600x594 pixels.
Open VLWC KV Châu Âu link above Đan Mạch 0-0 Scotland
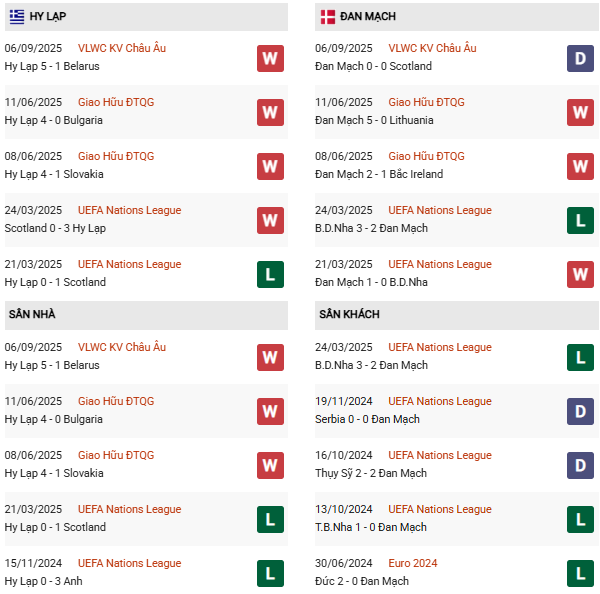tap(432, 48)
